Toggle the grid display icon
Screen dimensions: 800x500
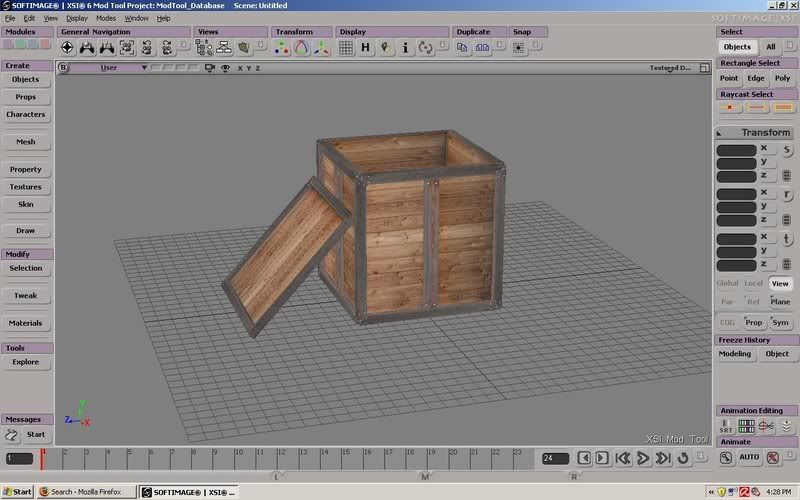[345, 48]
